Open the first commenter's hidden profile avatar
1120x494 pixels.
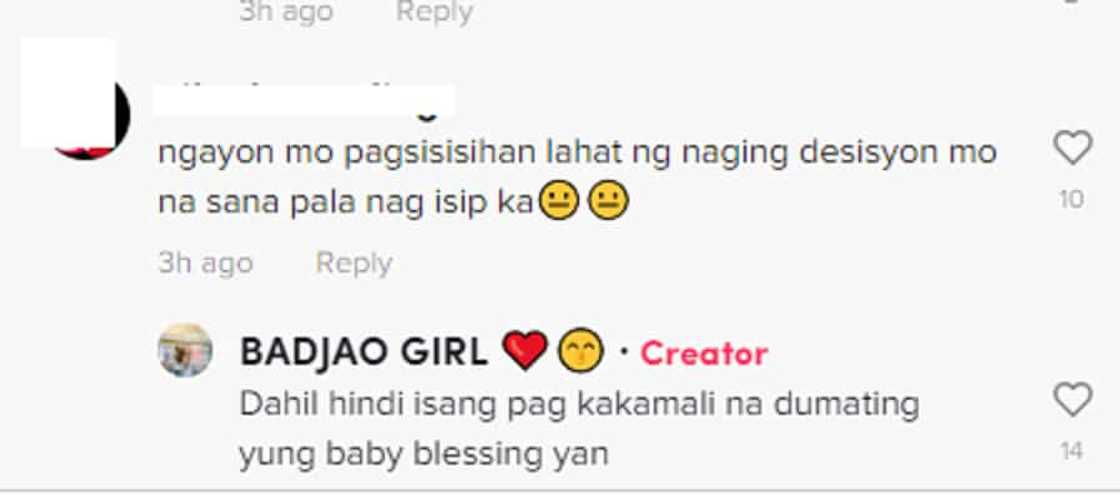coord(75,100)
